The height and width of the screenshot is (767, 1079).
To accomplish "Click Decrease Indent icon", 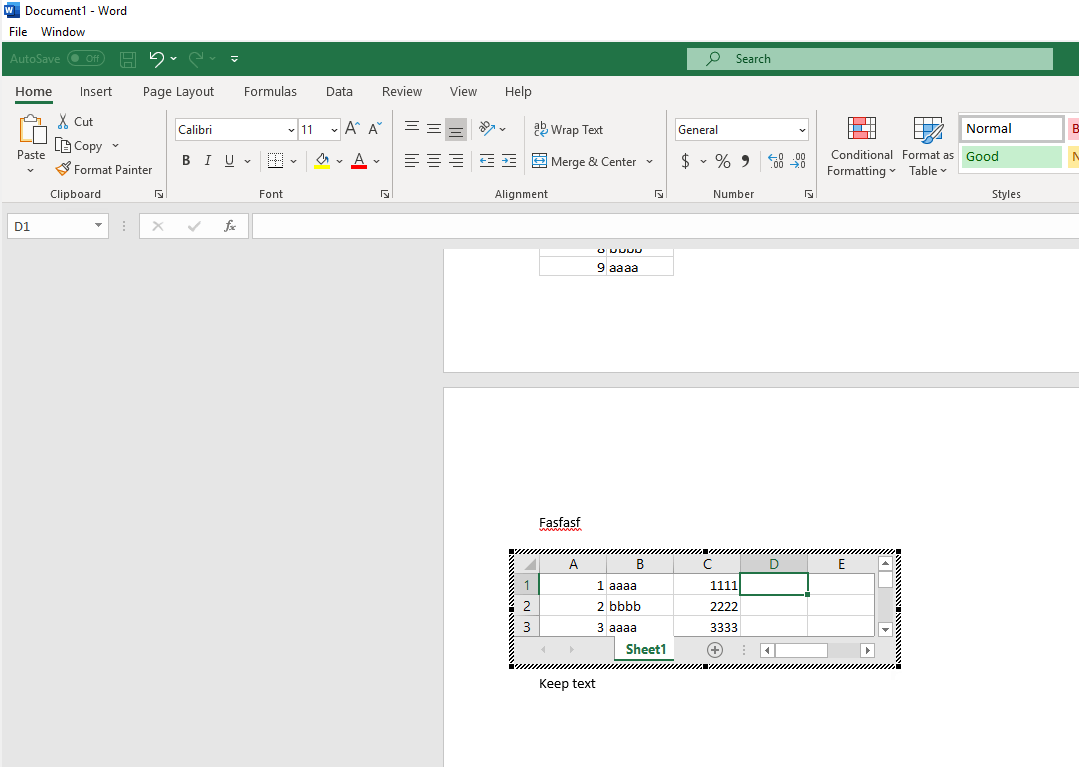I will coord(487,161).
